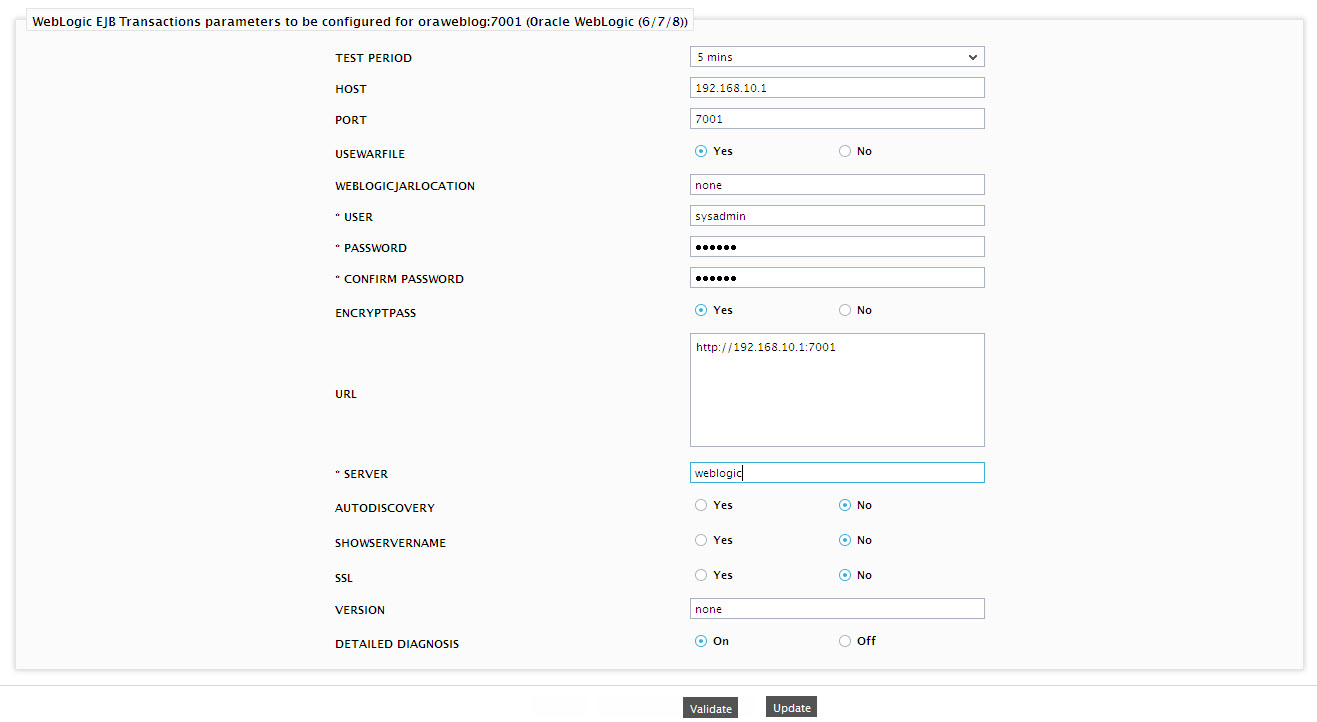Click the CONFIRM PASSWORD field
This screenshot has width=1317, height=722.
click(x=837, y=278)
